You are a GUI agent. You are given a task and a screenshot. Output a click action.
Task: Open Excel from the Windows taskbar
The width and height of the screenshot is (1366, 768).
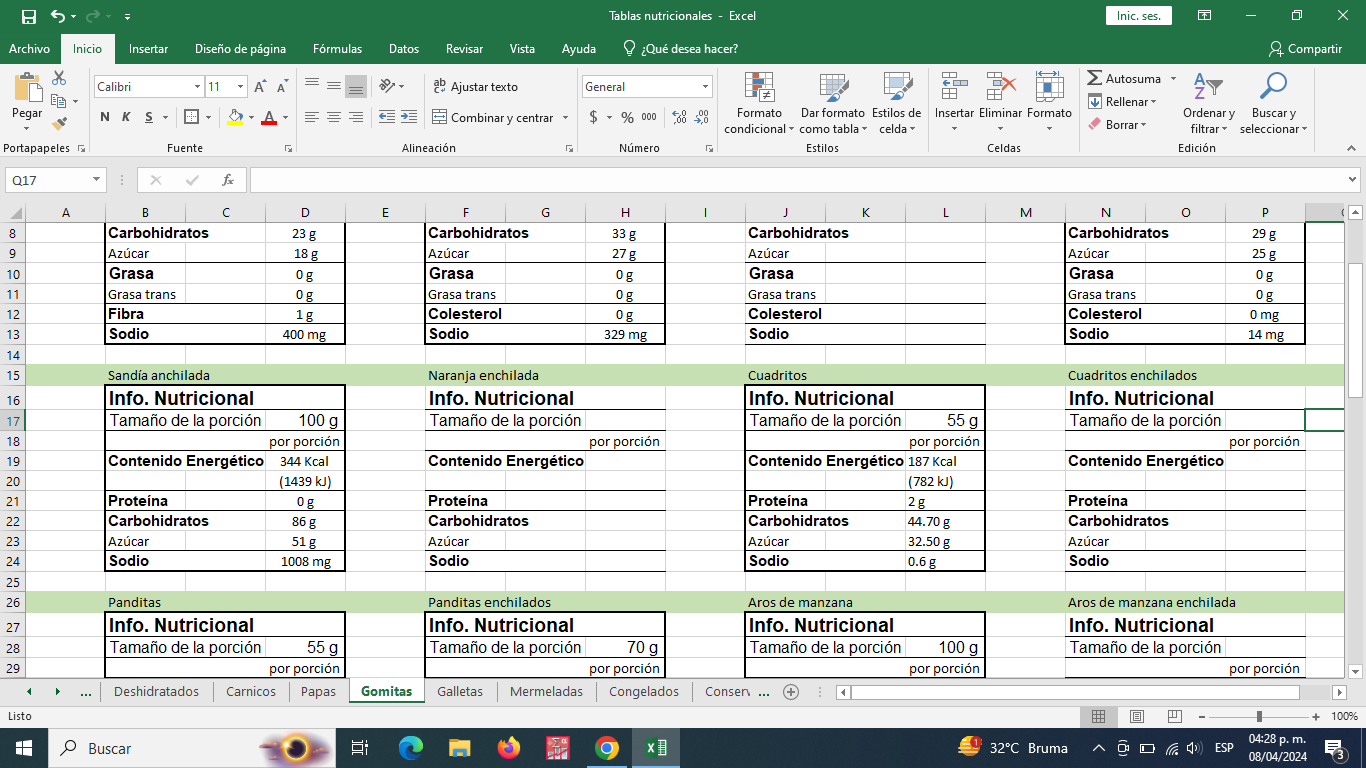(x=656, y=748)
